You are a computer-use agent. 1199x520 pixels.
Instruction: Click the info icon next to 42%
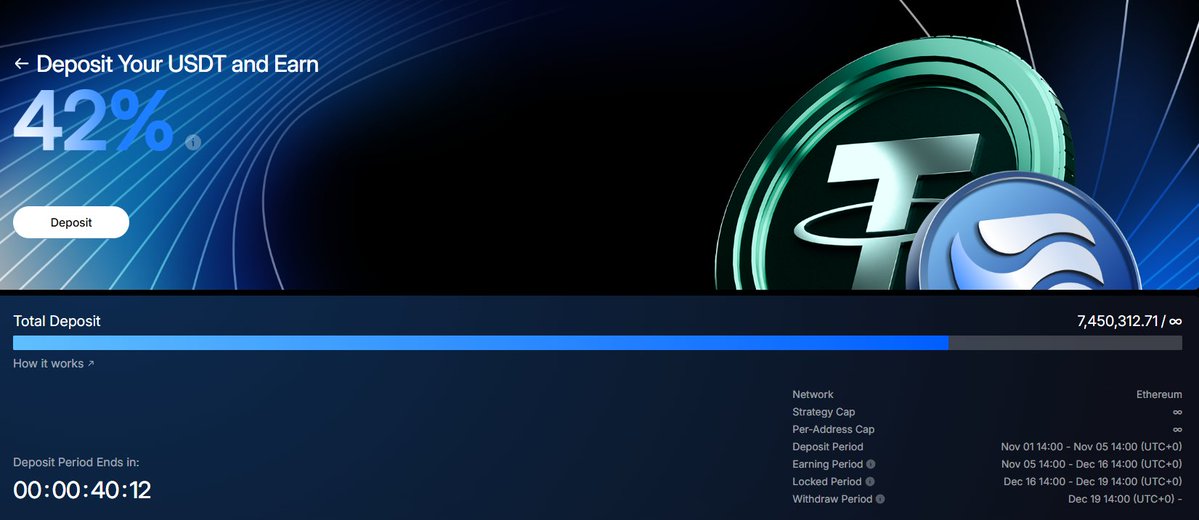(x=193, y=142)
